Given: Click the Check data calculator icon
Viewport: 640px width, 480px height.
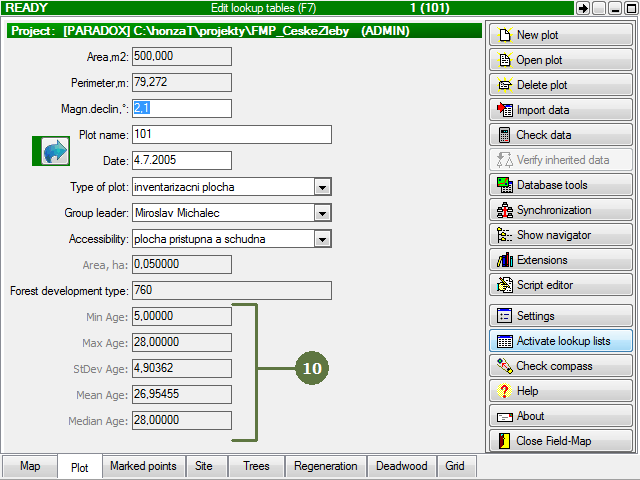Looking at the screenshot, I should point(505,135).
